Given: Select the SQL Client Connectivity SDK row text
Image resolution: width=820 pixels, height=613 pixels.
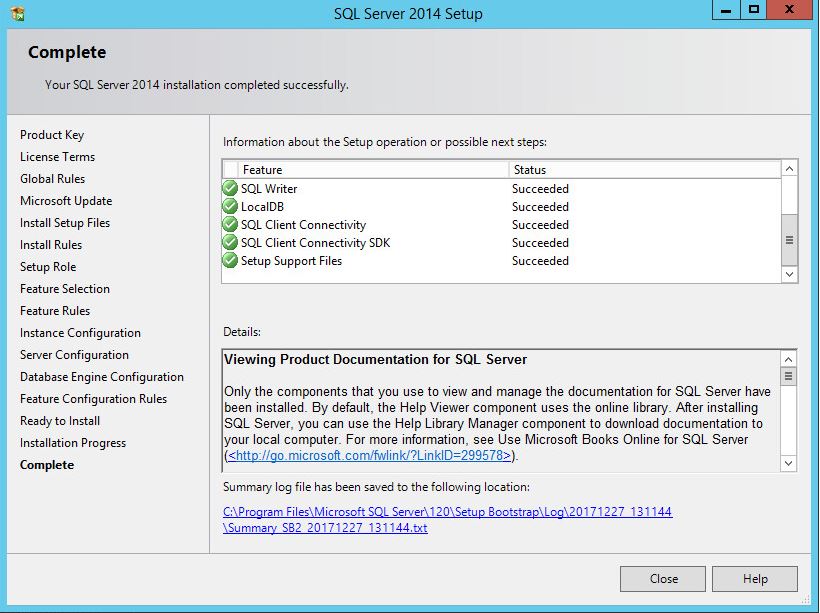Looking at the screenshot, I should [315, 243].
